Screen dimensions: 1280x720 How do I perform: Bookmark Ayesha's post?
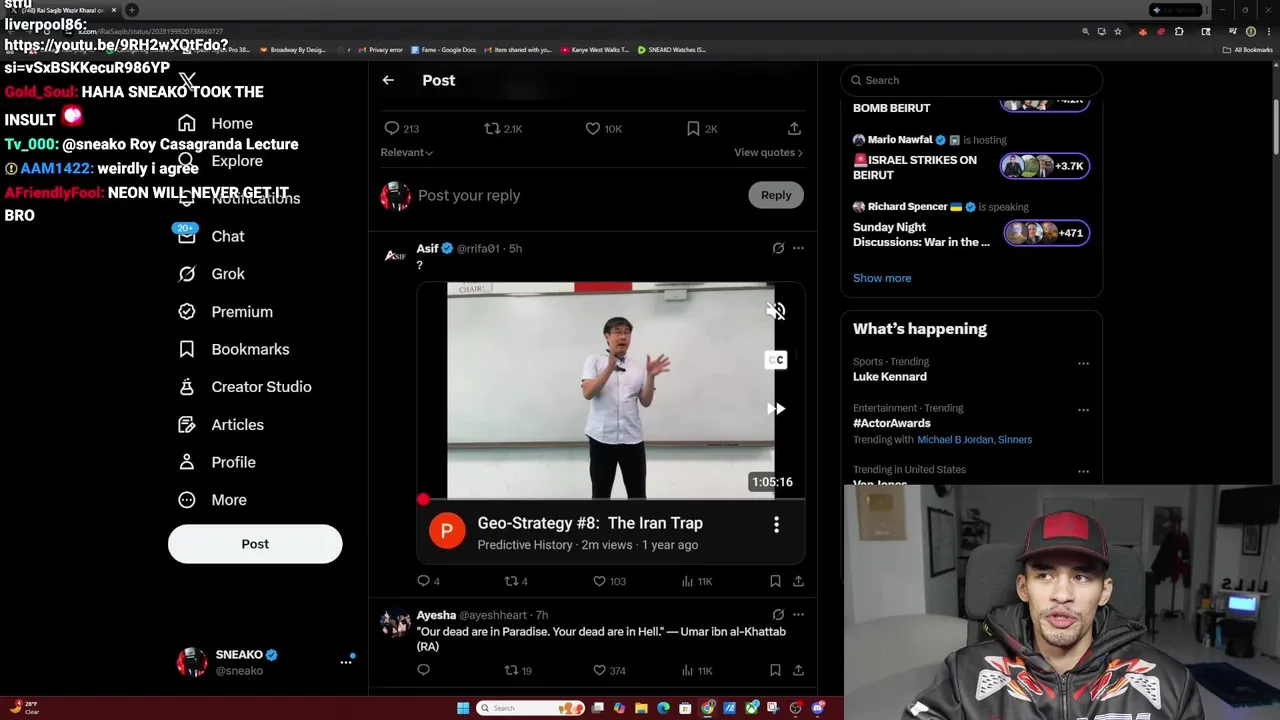click(x=775, y=670)
